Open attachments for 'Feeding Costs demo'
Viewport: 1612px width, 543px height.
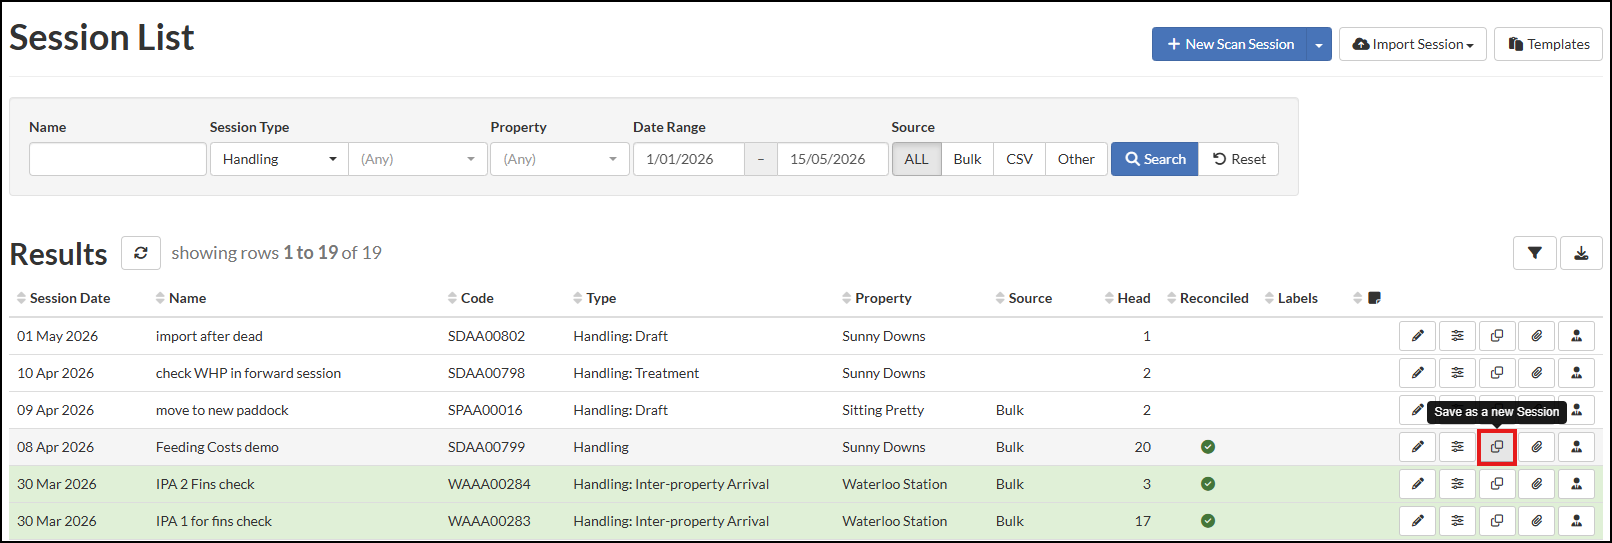[1537, 447]
